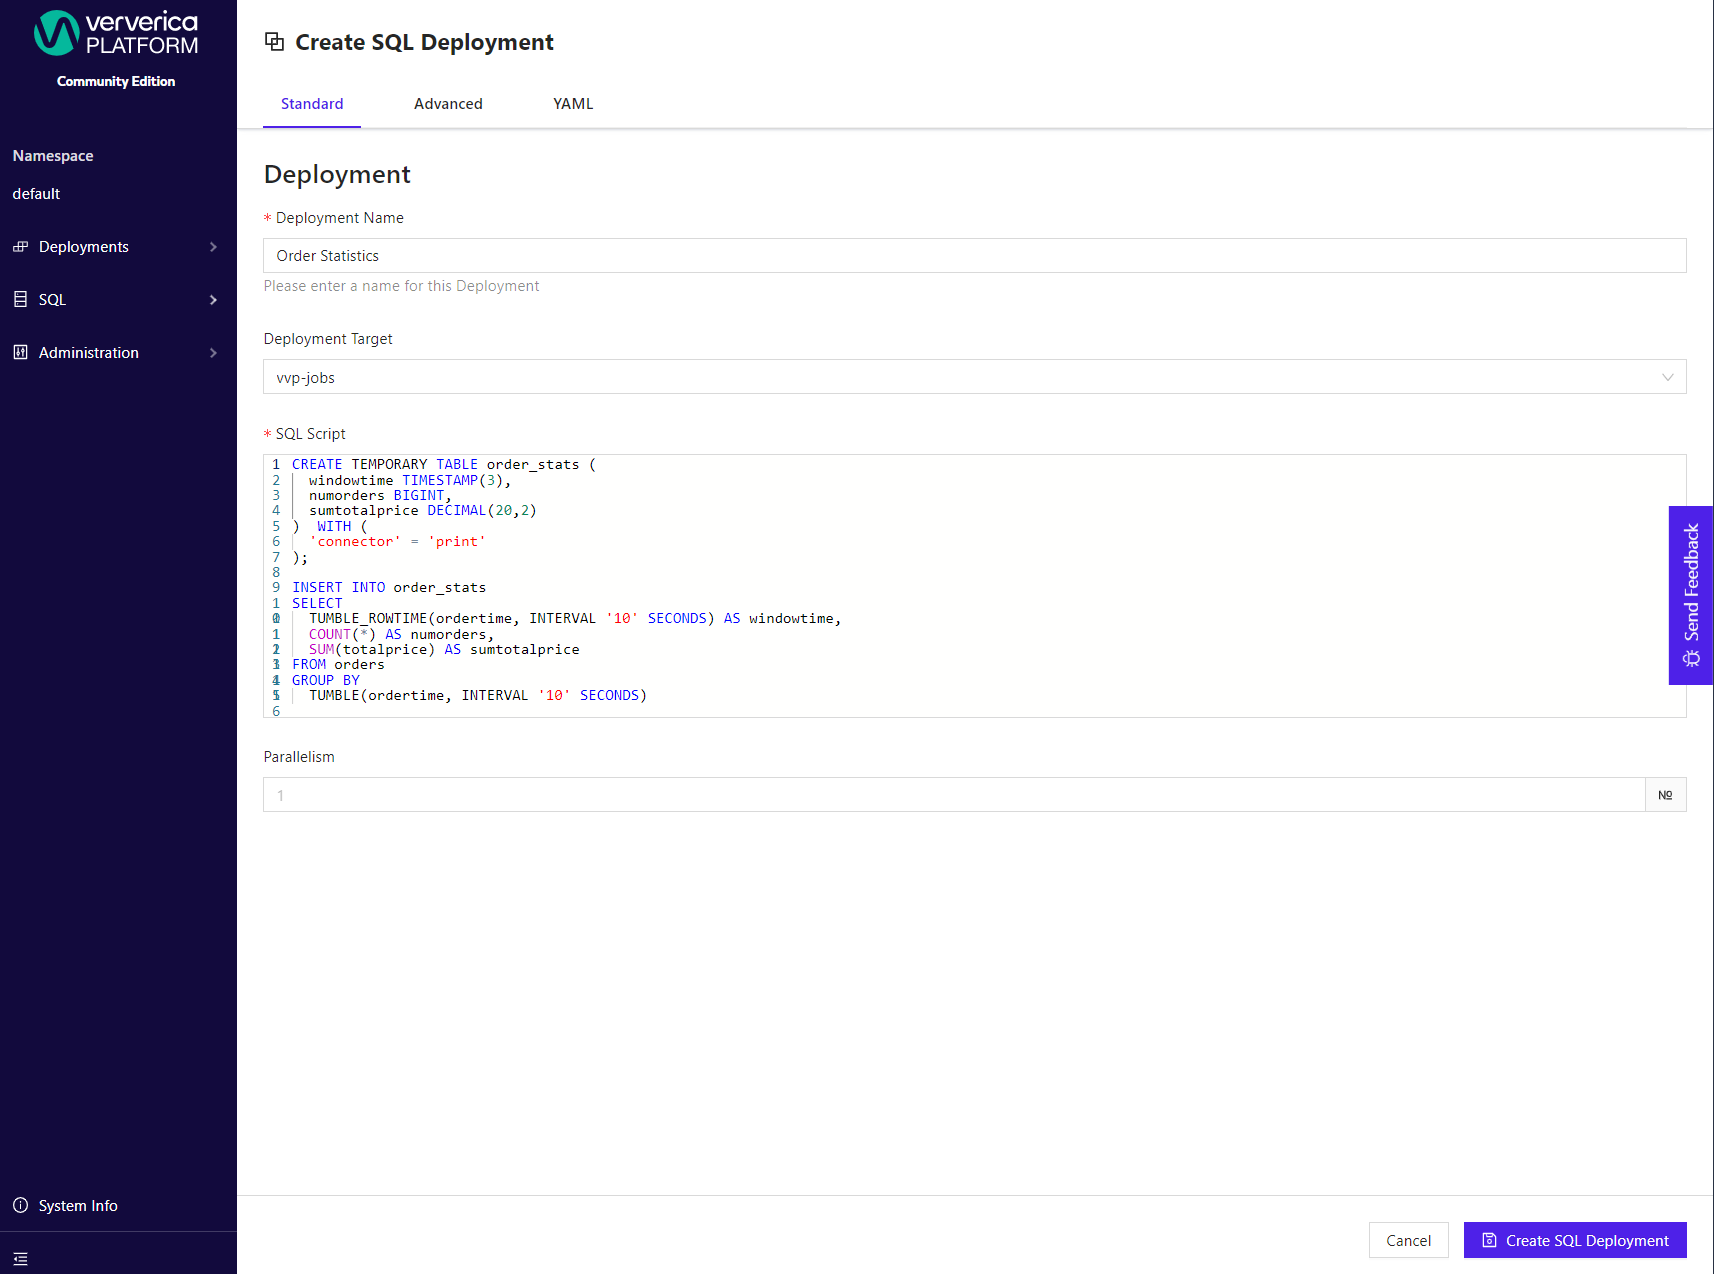The image size is (1714, 1274).
Task: Click the Administration sidebar icon
Action: [x=20, y=353]
